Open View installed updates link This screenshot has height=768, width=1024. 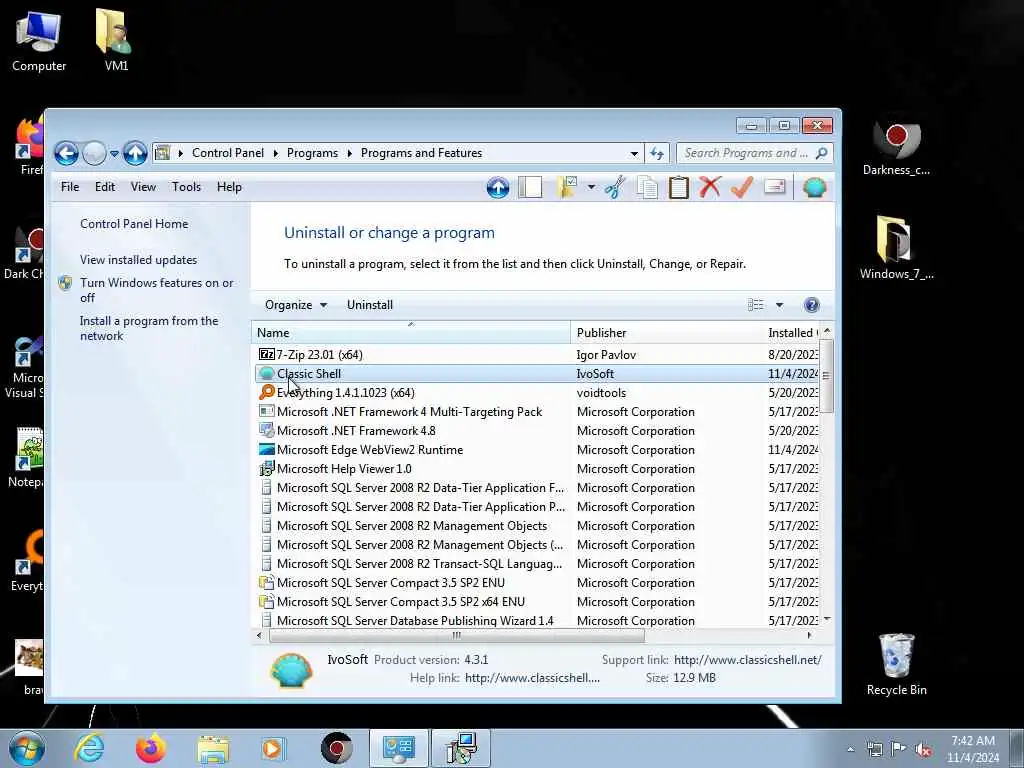click(138, 260)
